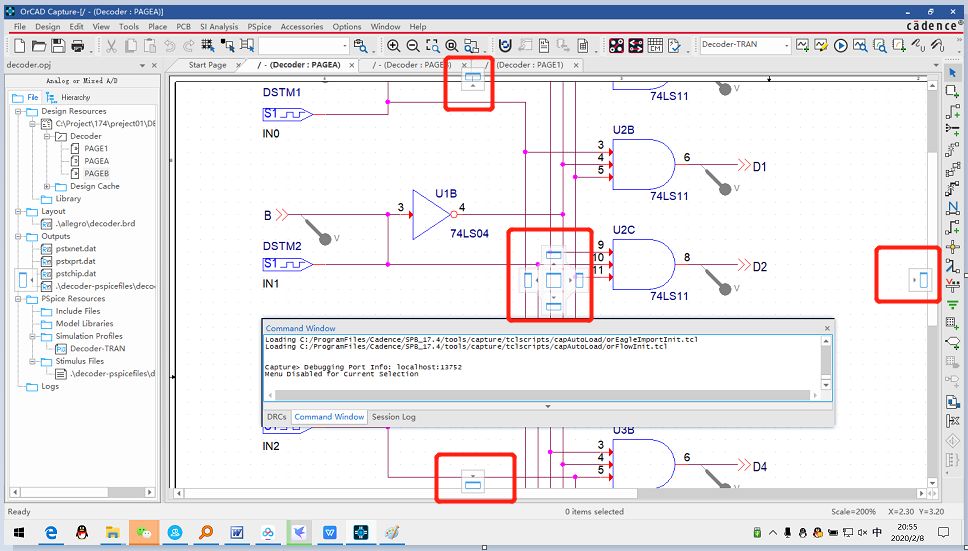
Task: Click the Open folder toolbar icon
Action: (39, 46)
